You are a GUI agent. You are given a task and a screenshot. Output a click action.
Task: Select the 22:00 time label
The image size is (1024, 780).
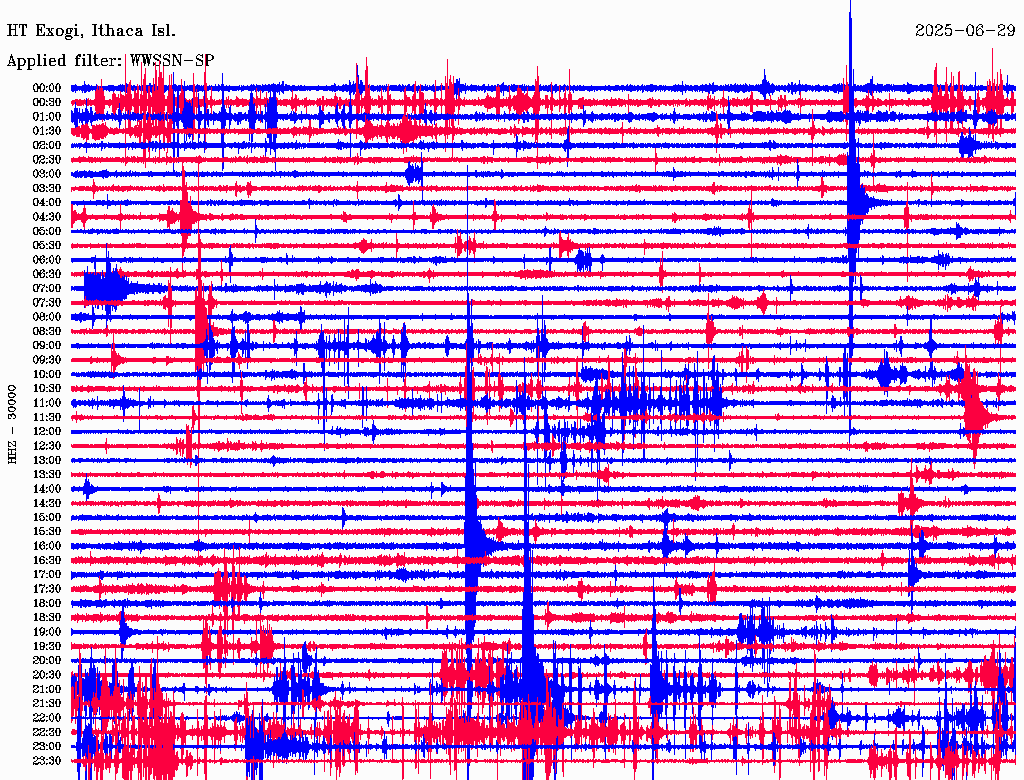(x=47, y=718)
